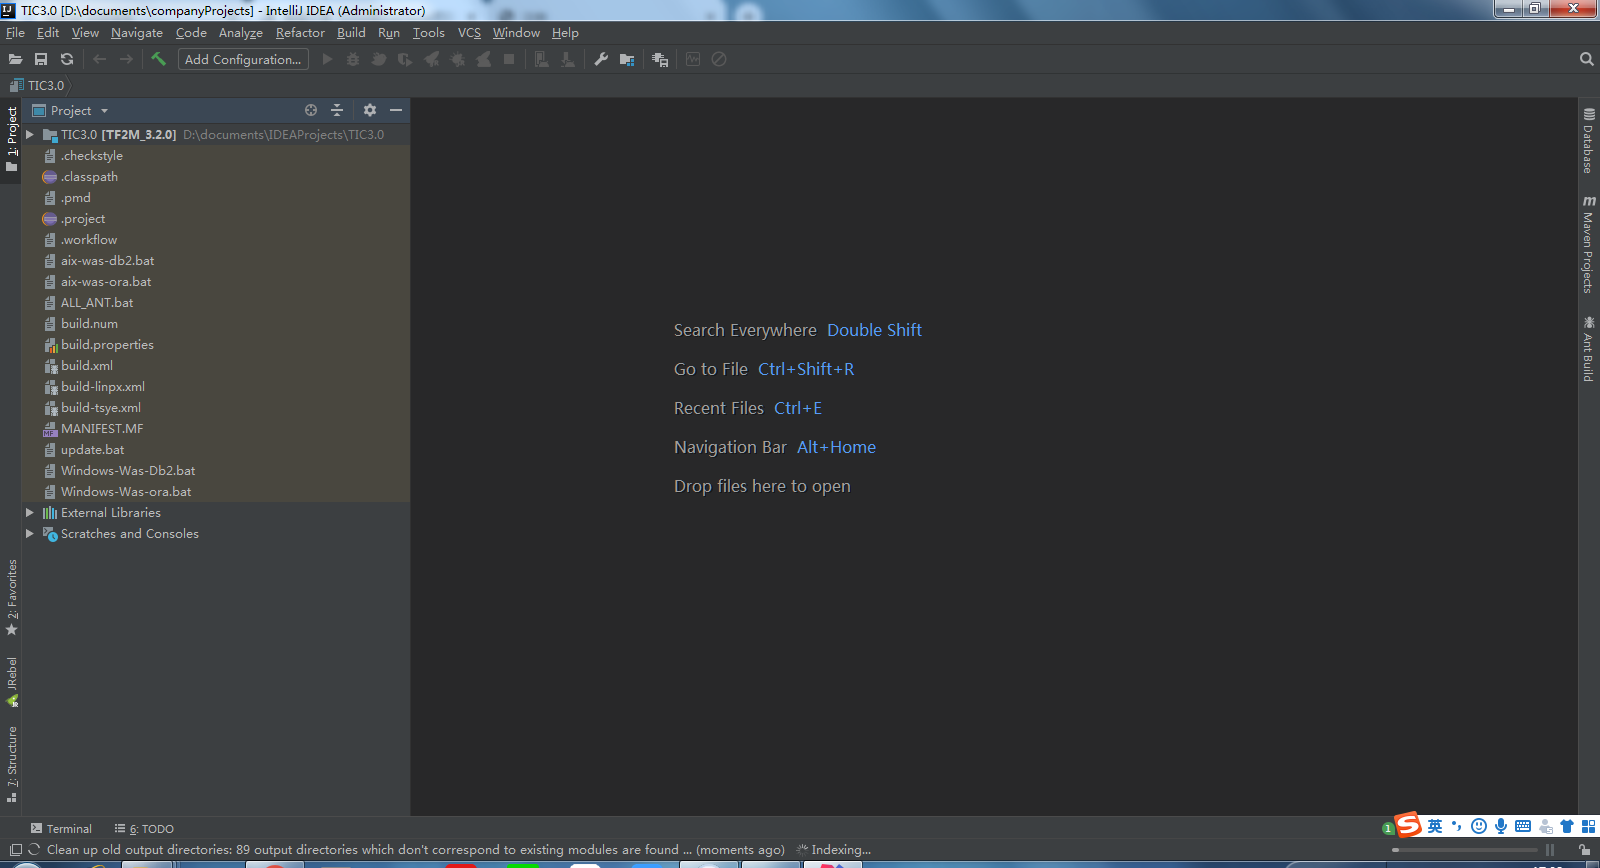Click the Sogou soft keyboard icon
Image resolution: width=1600 pixels, height=868 pixels.
(1523, 826)
